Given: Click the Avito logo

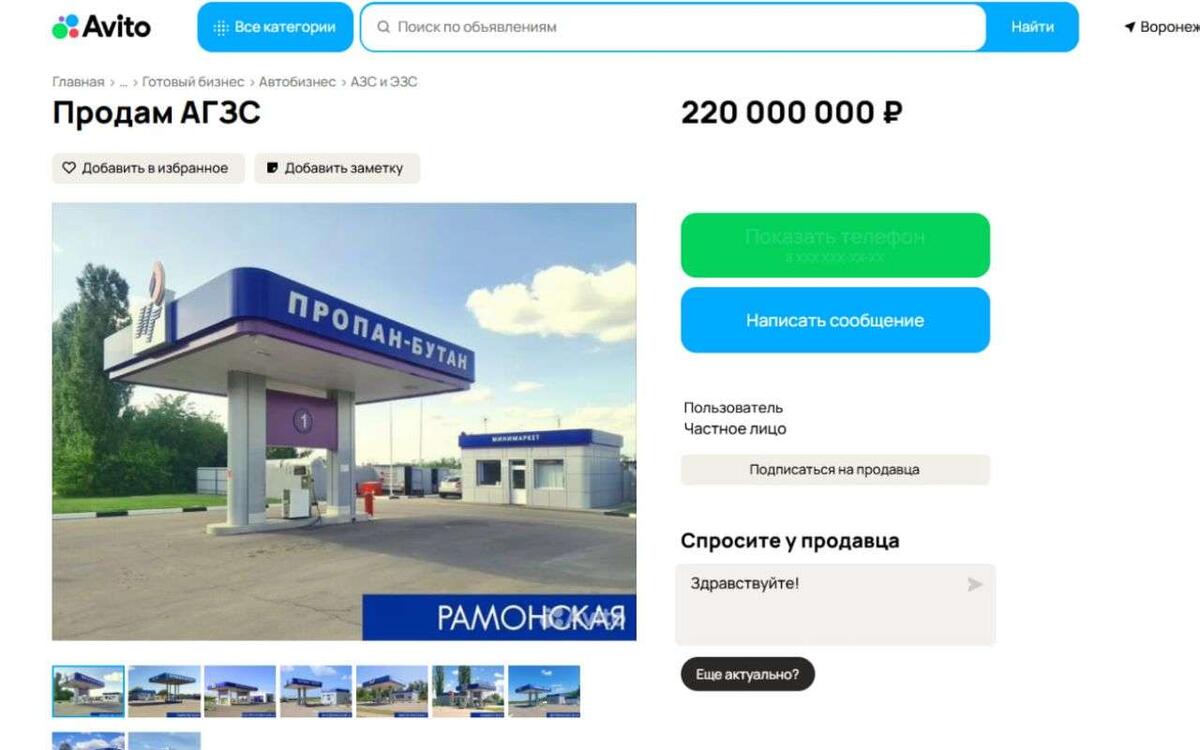Looking at the screenshot, I should coord(101,27).
